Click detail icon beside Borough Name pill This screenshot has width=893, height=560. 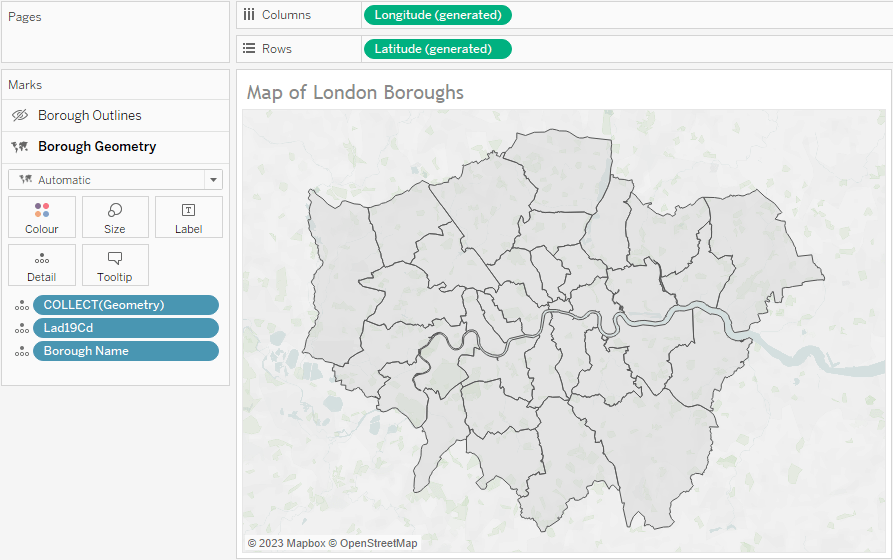[x=21, y=352]
